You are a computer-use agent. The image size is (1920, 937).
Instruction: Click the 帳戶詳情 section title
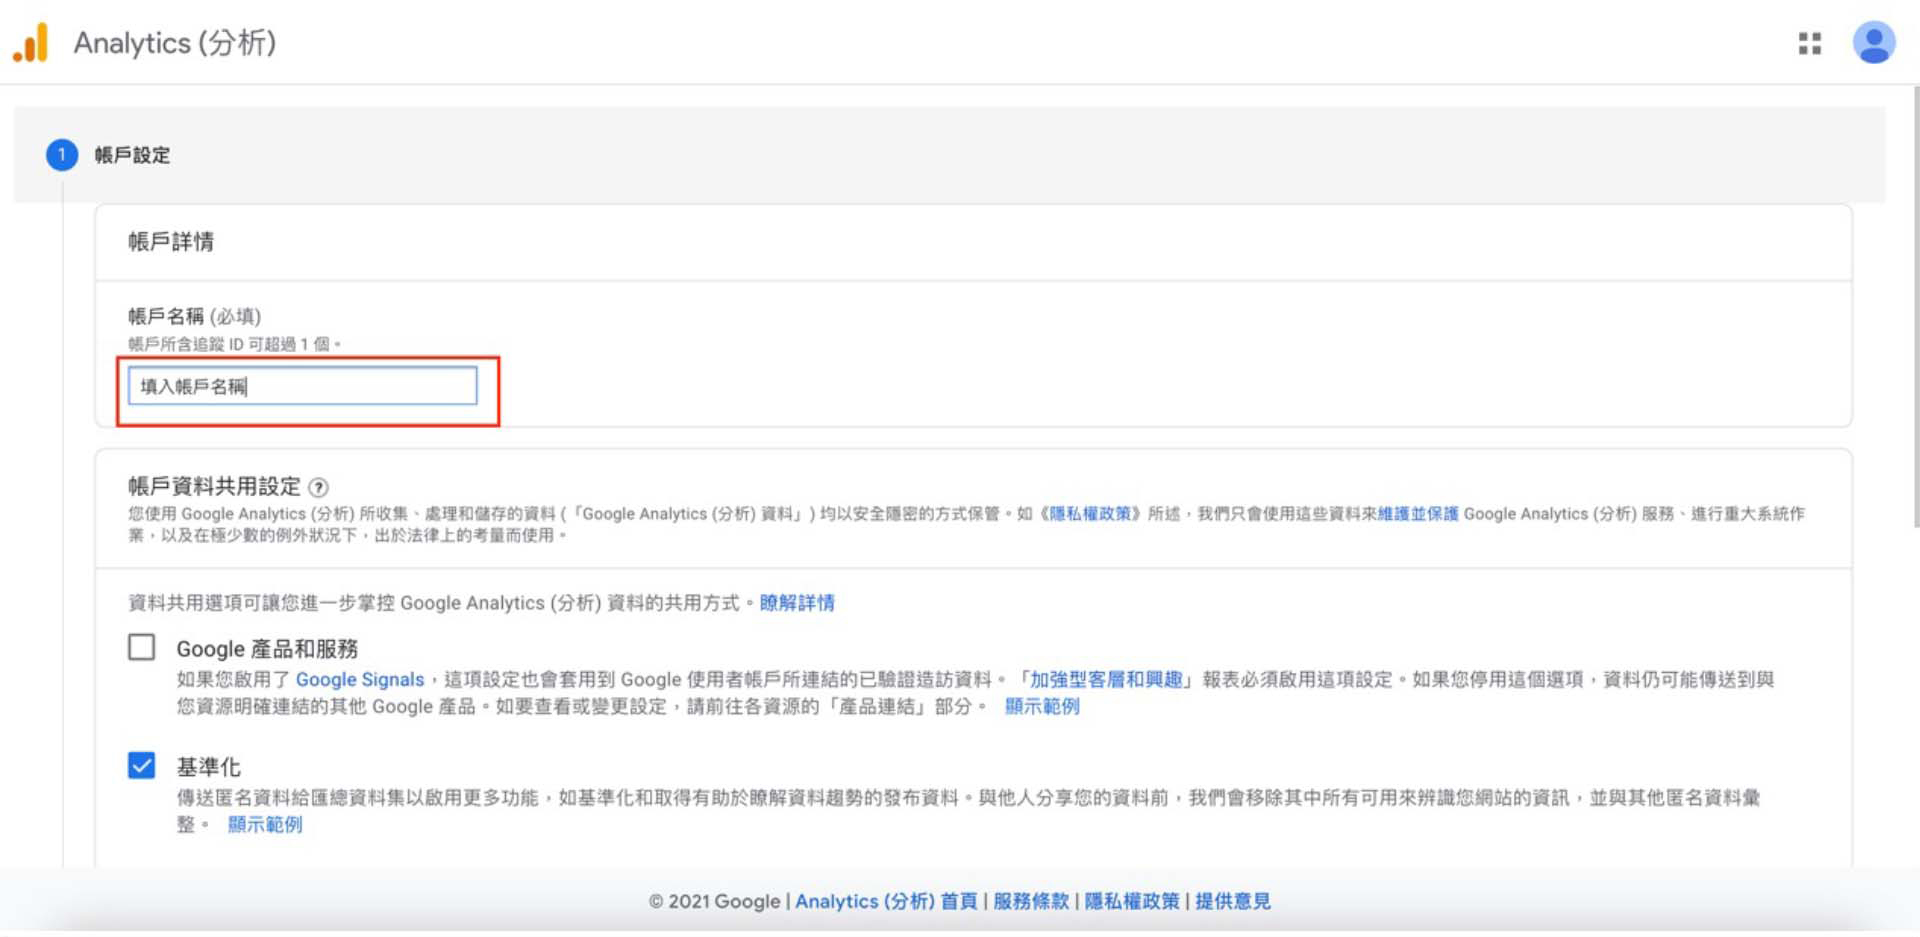pyautogui.click(x=171, y=242)
